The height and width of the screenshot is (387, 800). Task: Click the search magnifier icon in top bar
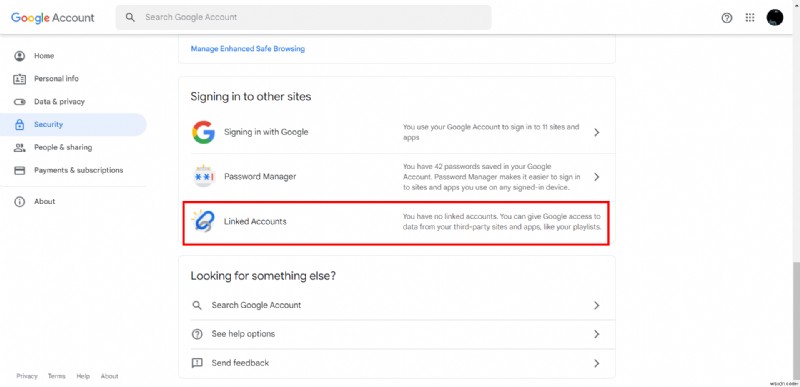point(131,17)
